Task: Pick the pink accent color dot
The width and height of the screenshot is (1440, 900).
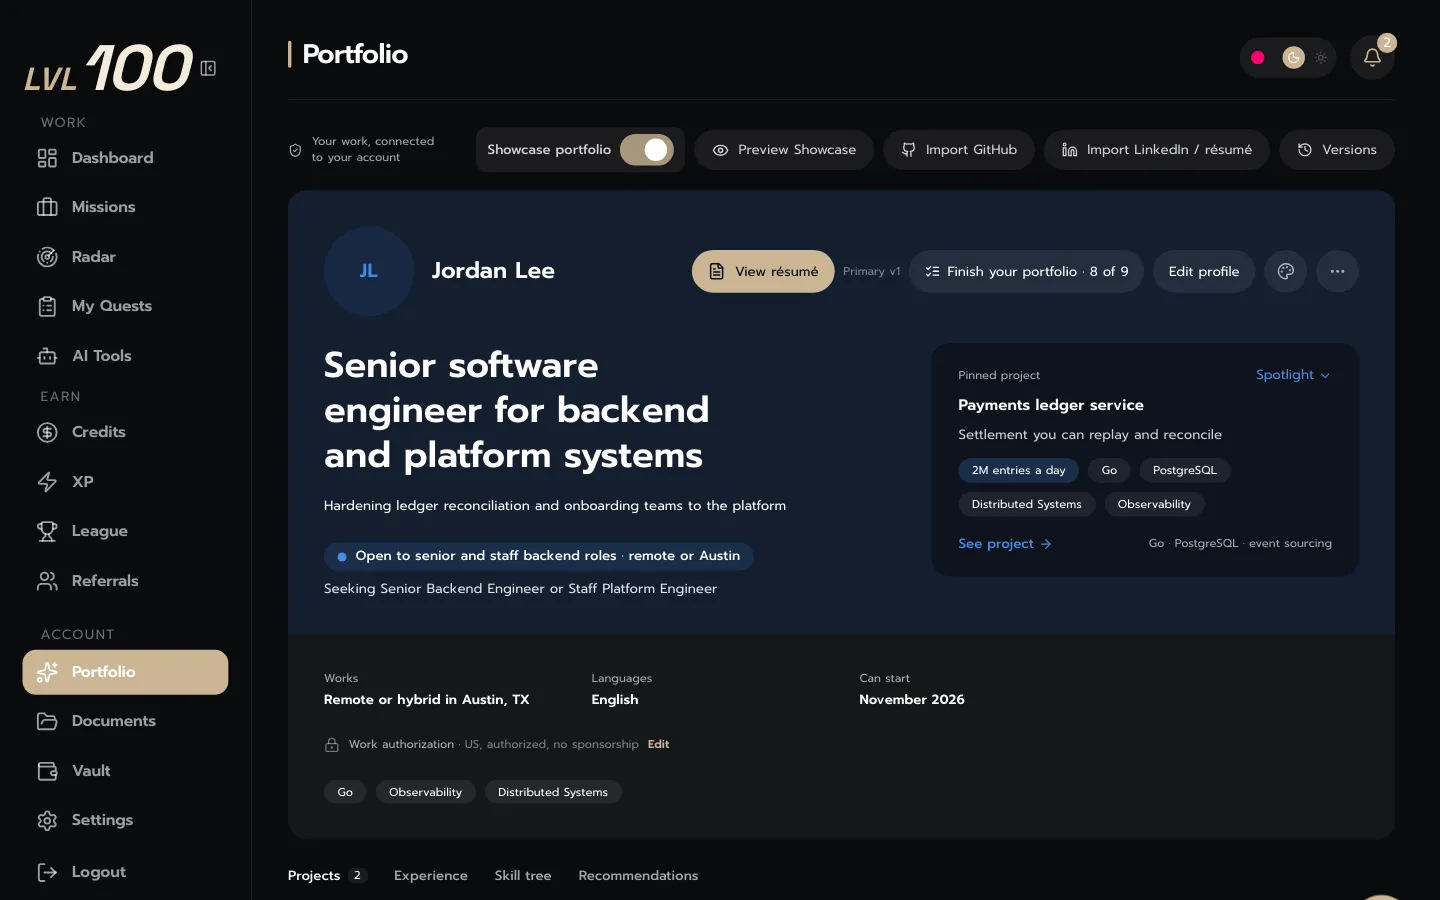Action: [1258, 58]
